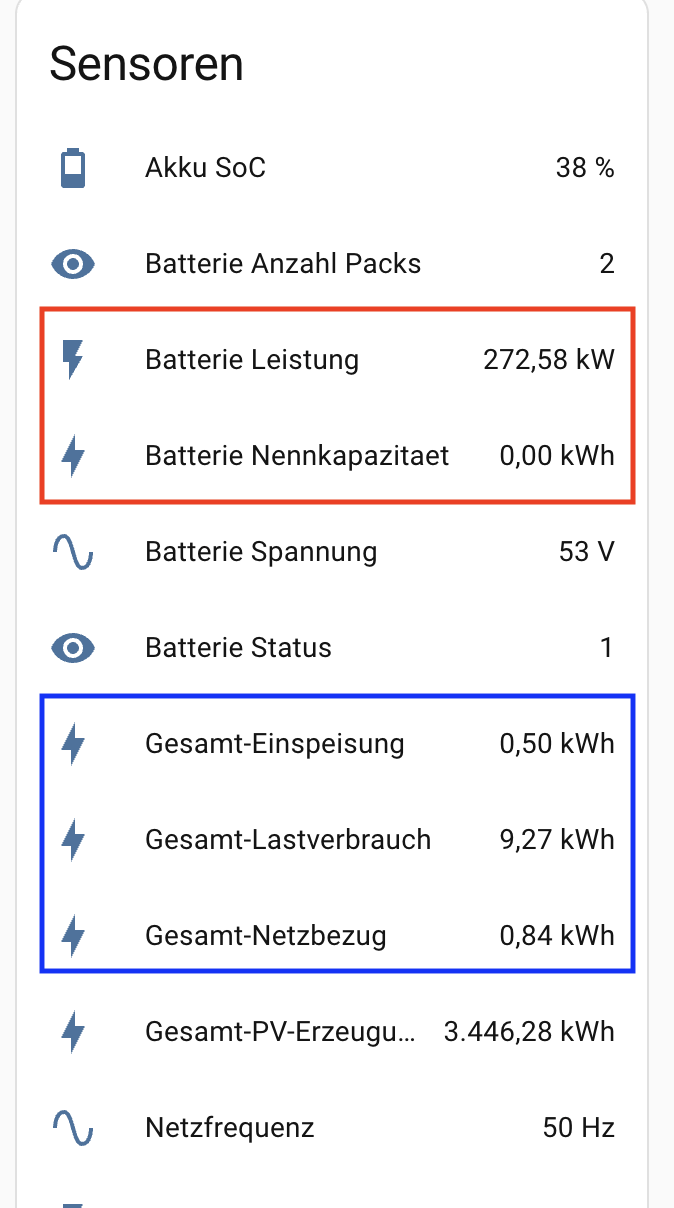Click the flash icon next to Batterie Leistung
This screenshot has height=1208, width=674.
(73, 360)
